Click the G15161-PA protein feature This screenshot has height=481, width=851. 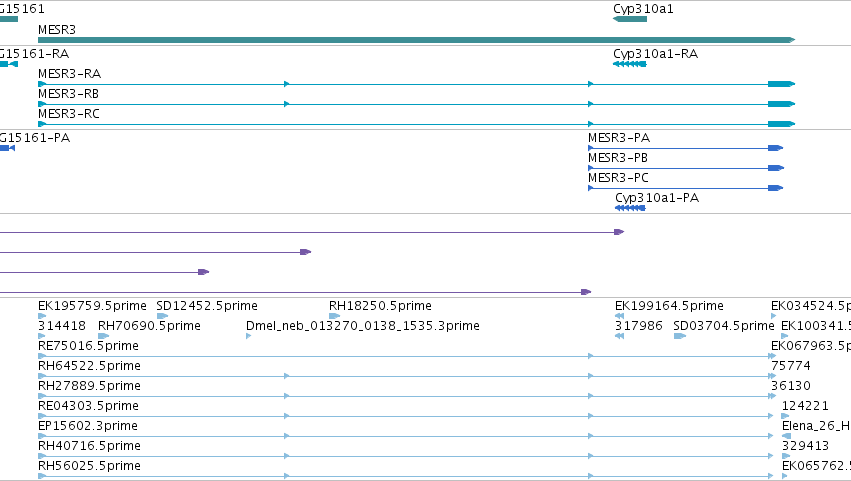(7, 148)
